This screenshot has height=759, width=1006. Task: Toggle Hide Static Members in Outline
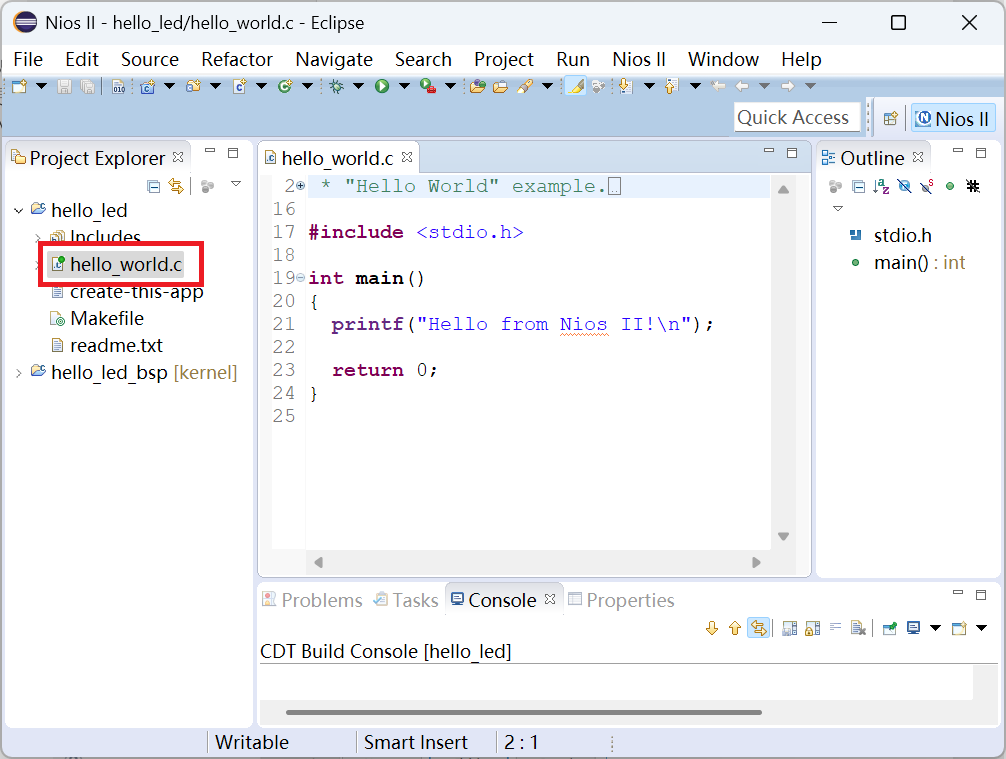[927, 187]
